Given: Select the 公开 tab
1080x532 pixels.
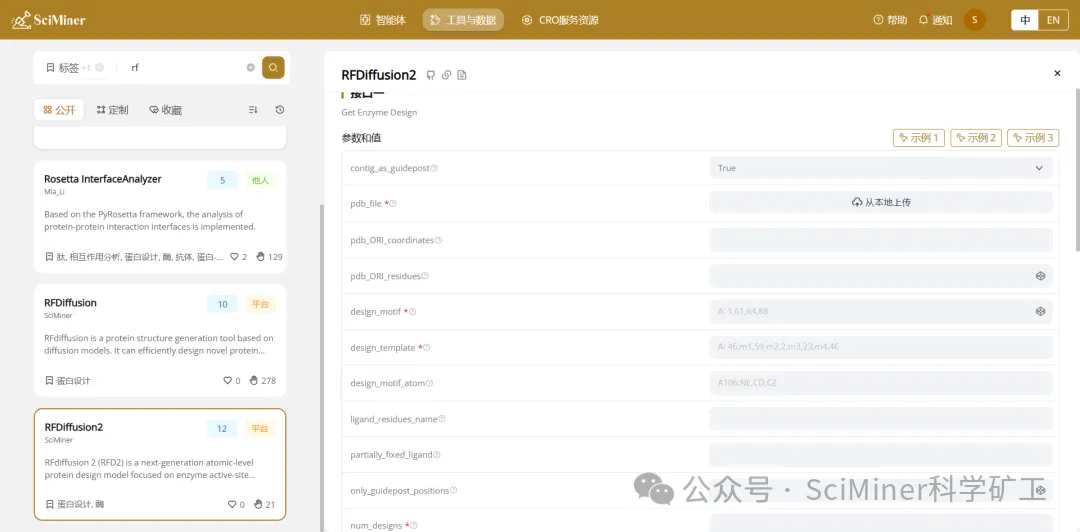Looking at the screenshot, I should coord(59,110).
